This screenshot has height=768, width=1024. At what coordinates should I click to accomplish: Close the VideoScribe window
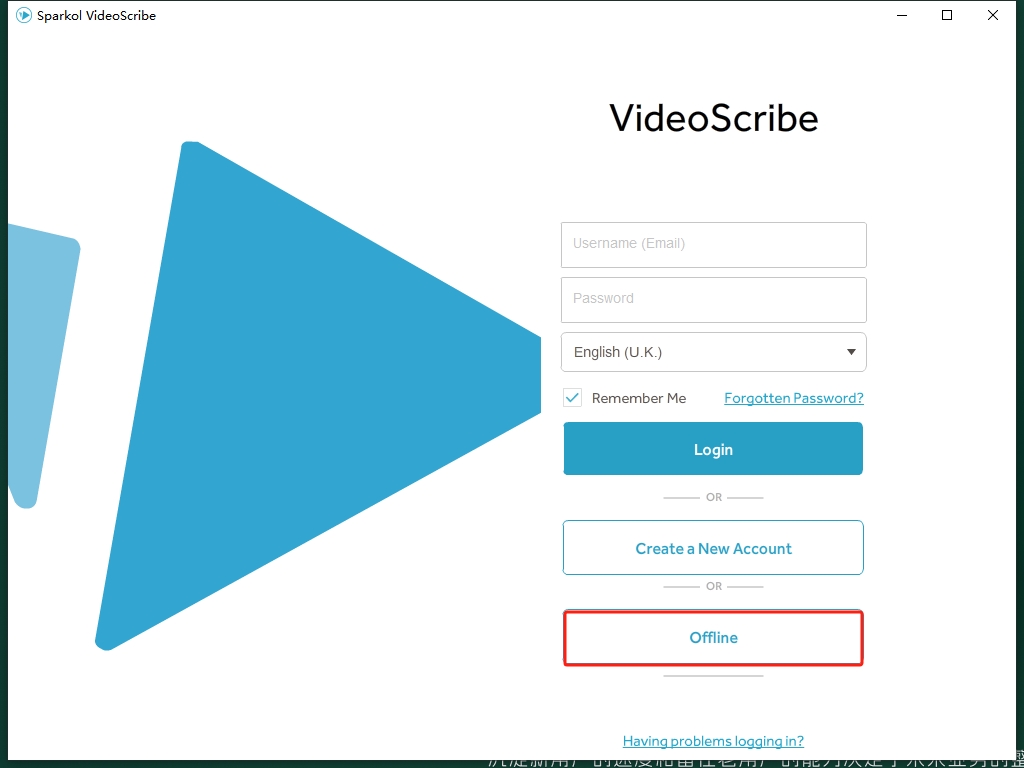point(993,15)
